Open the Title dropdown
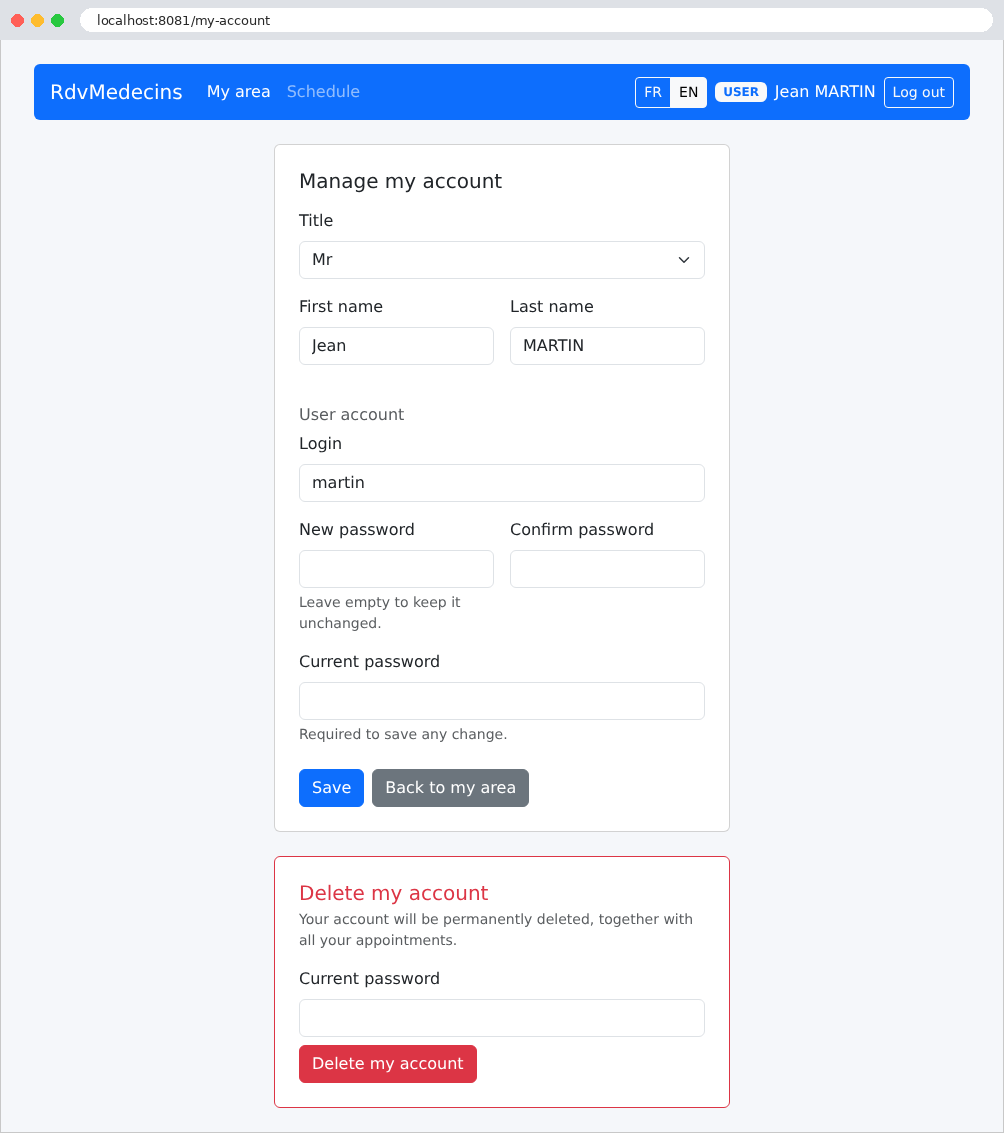 coord(502,260)
